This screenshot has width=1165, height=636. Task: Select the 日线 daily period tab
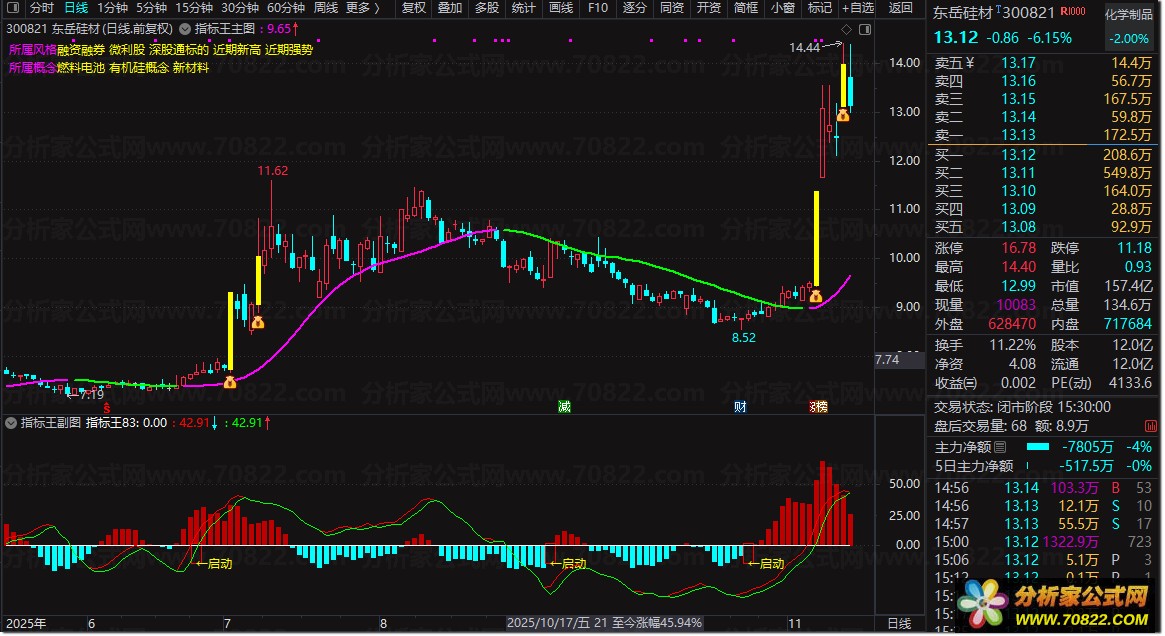tap(76, 7)
